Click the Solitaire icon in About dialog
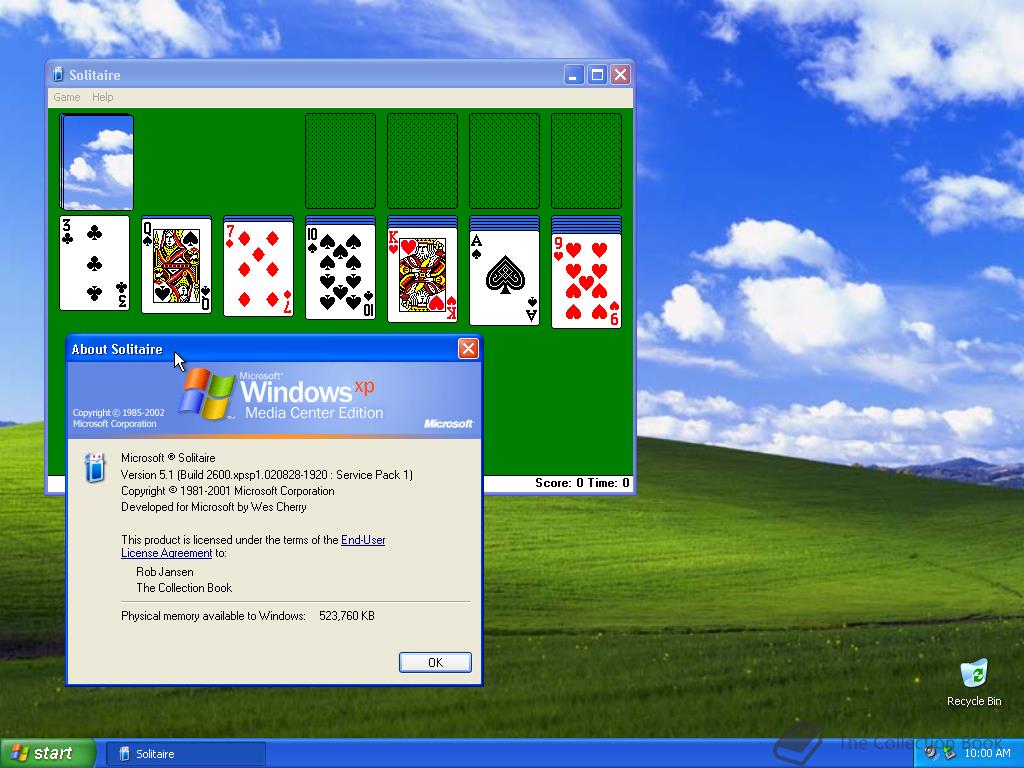The width and height of the screenshot is (1024, 768). click(95, 468)
